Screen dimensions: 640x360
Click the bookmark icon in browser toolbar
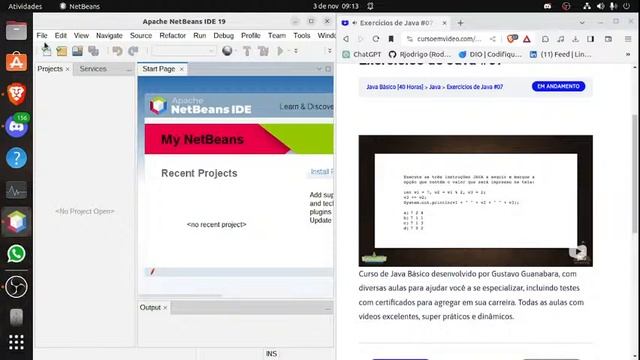(x=391, y=39)
